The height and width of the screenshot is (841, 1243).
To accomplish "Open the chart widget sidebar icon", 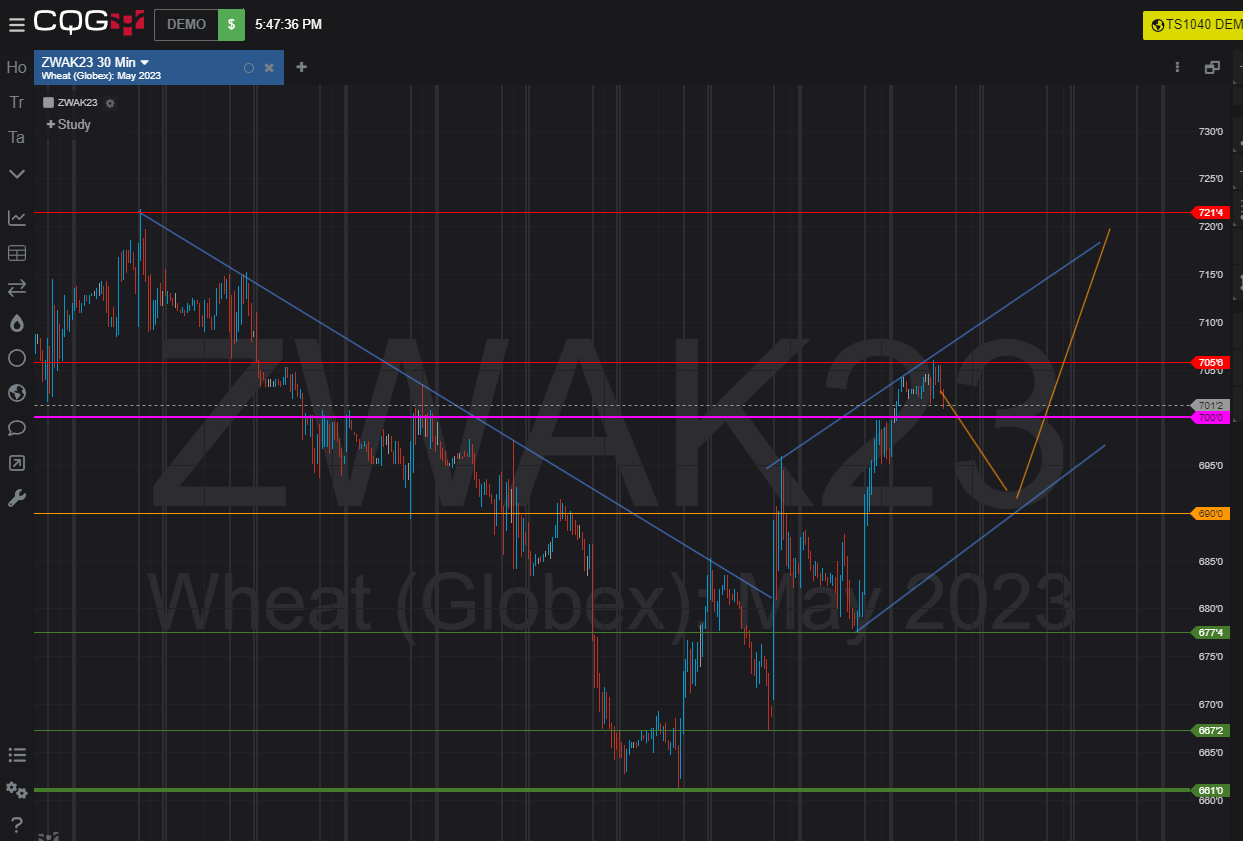I will point(17,218).
